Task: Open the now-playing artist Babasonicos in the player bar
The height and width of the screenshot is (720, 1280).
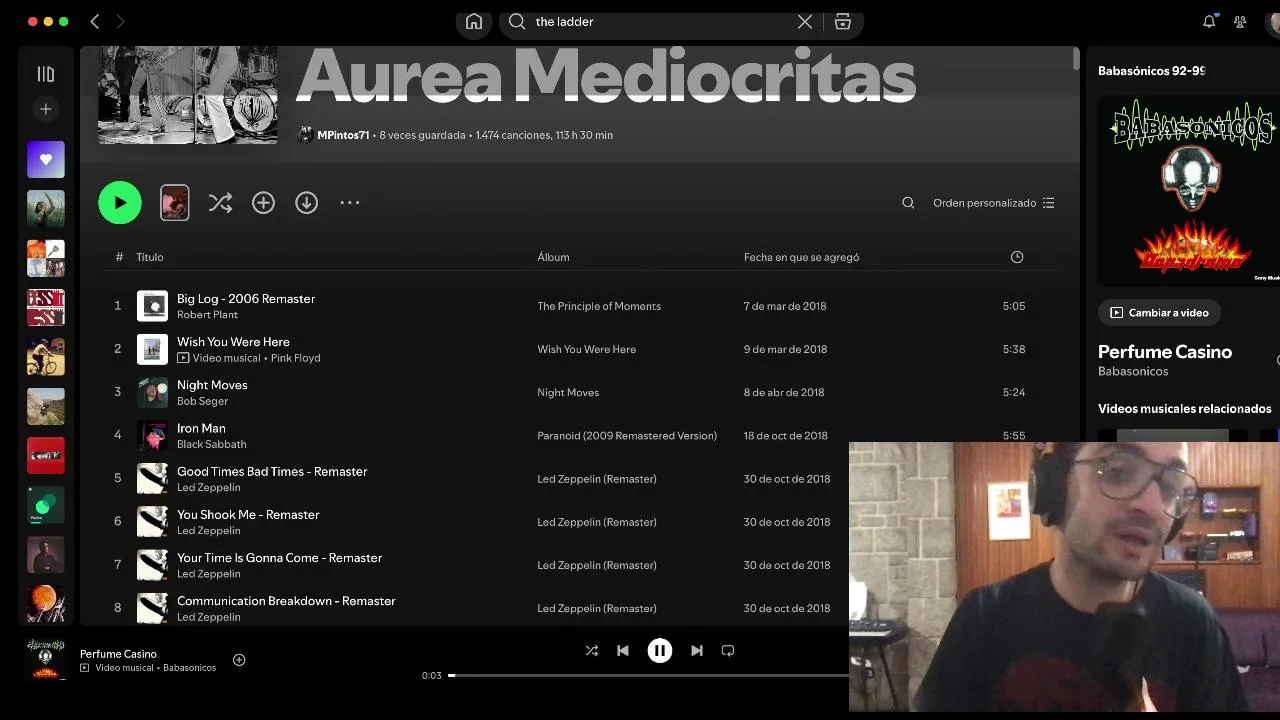Action: coord(189,668)
